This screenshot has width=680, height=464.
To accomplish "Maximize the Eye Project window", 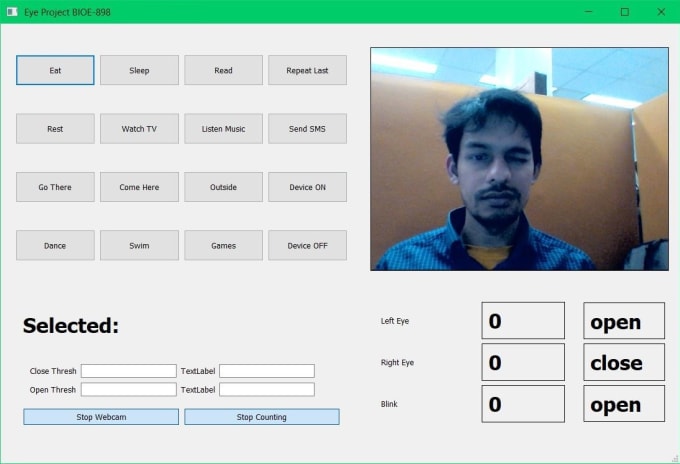I will tap(624, 12).
